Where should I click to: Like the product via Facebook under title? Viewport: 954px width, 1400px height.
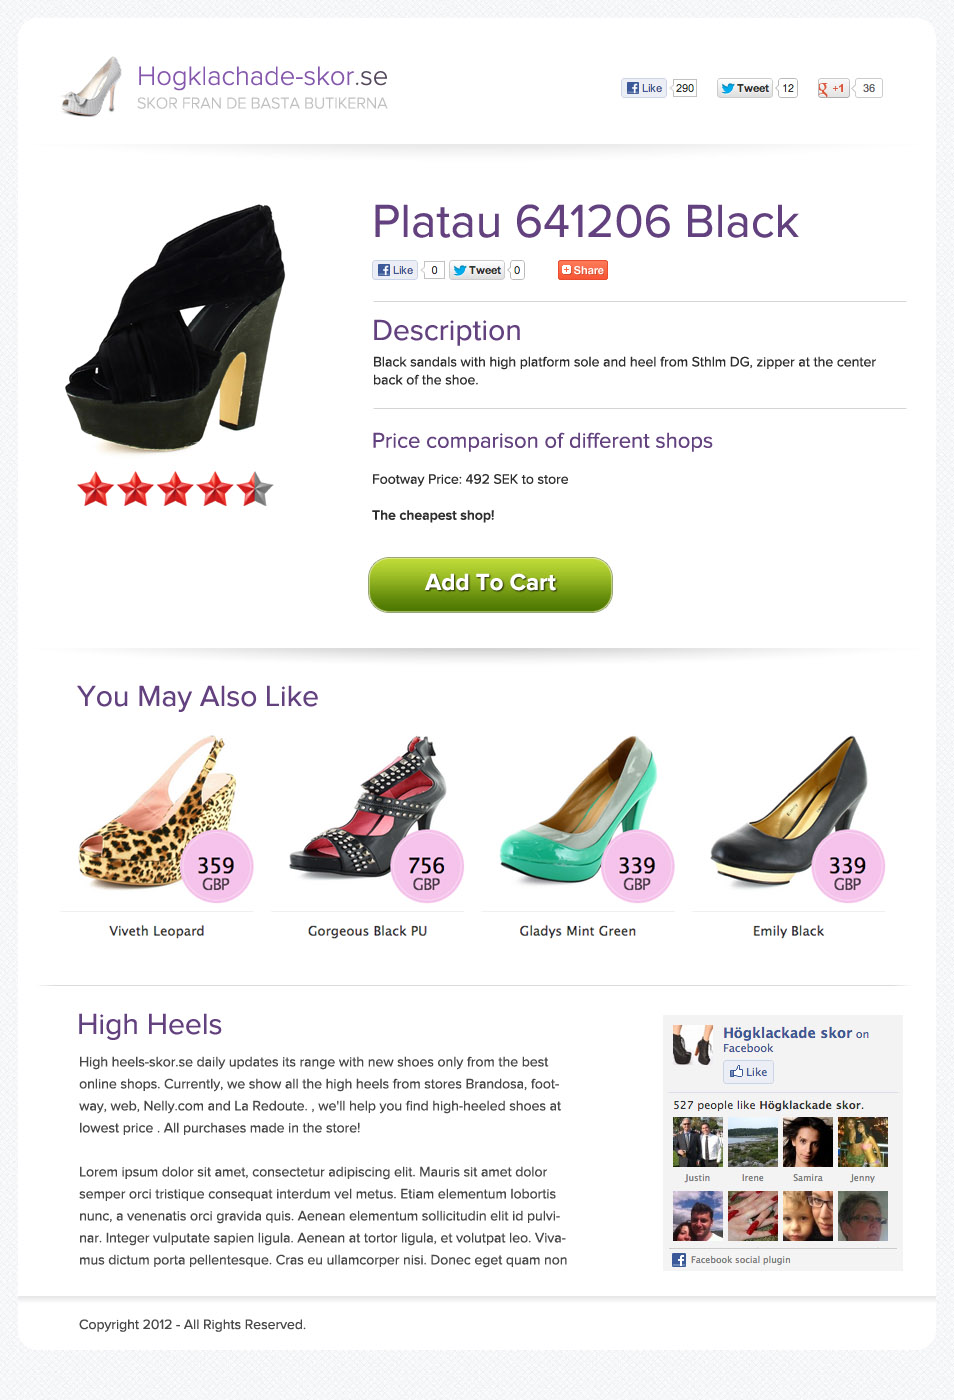point(395,270)
